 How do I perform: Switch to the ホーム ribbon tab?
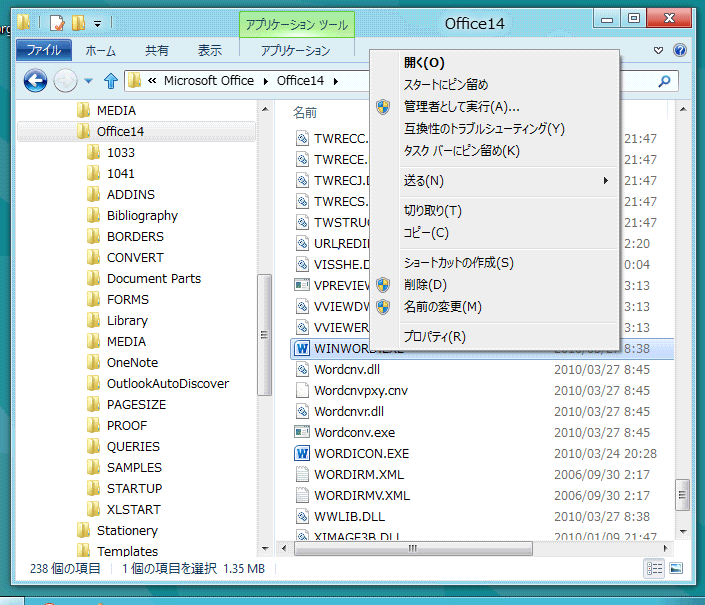tap(100, 50)
